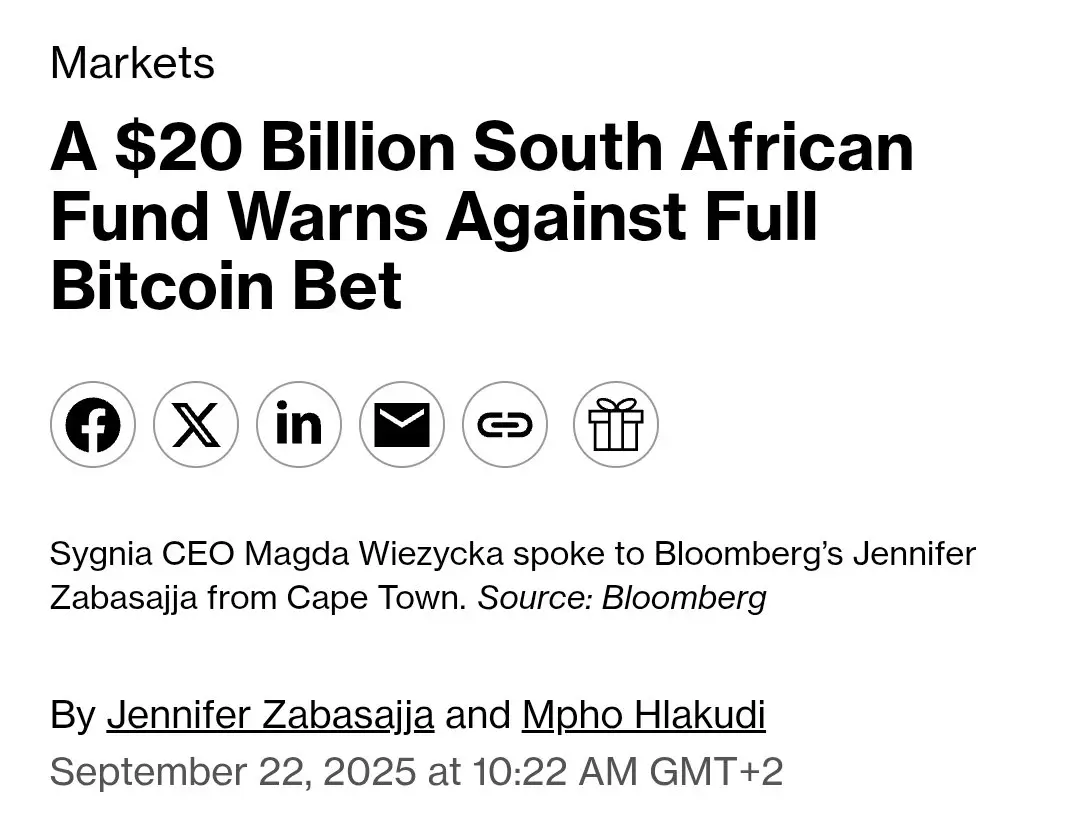The image size is (1080, 836).
Task: Select the "Source: Bloomberg" caption credit
Action: coord(622,597)
